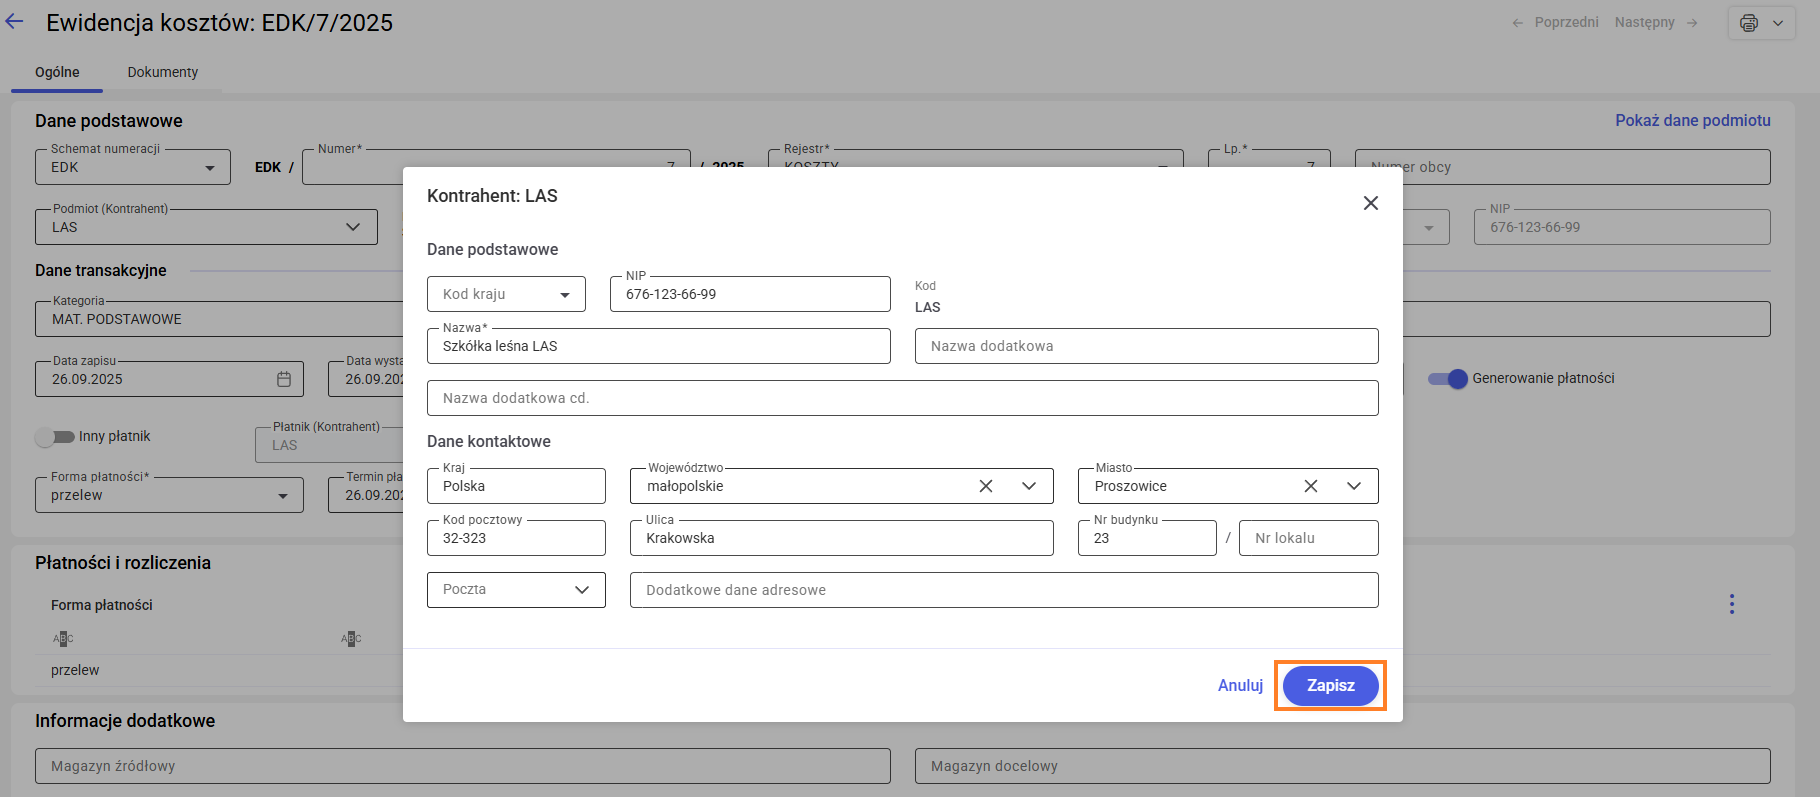Switch to the Dokumenty tab
The height and width of the screenshot is (797, 1820).
[x=163, y=72]
